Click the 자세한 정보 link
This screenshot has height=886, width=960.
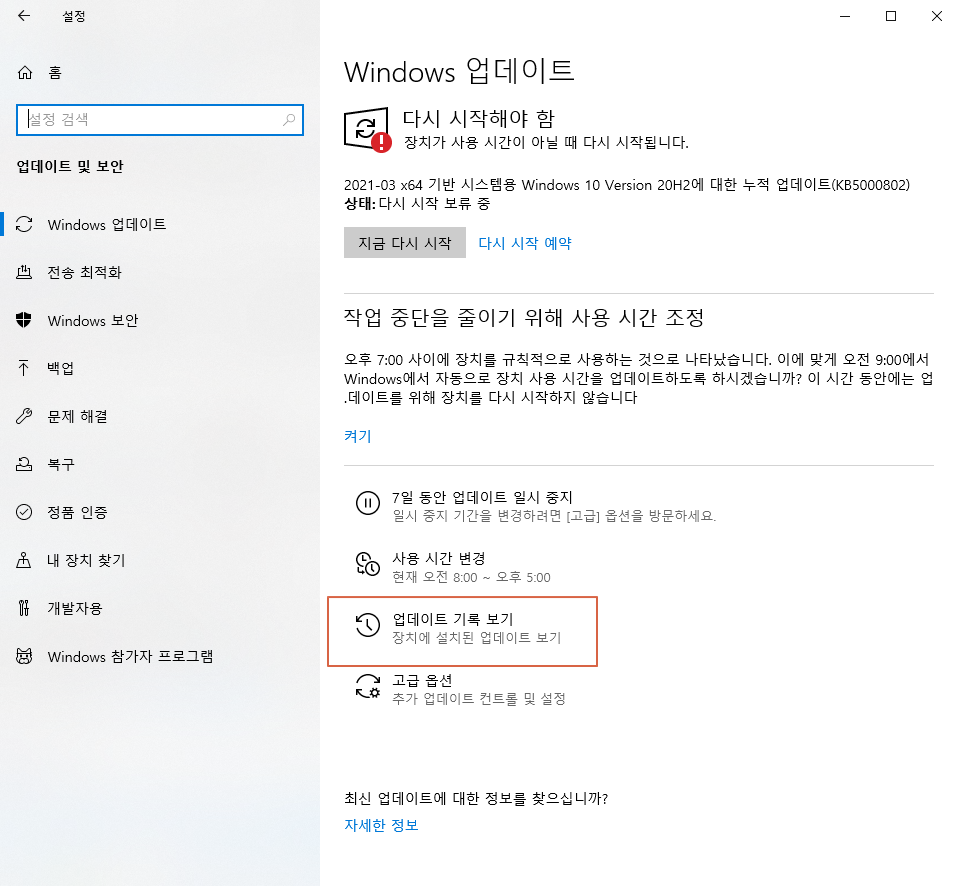point(381,825)
